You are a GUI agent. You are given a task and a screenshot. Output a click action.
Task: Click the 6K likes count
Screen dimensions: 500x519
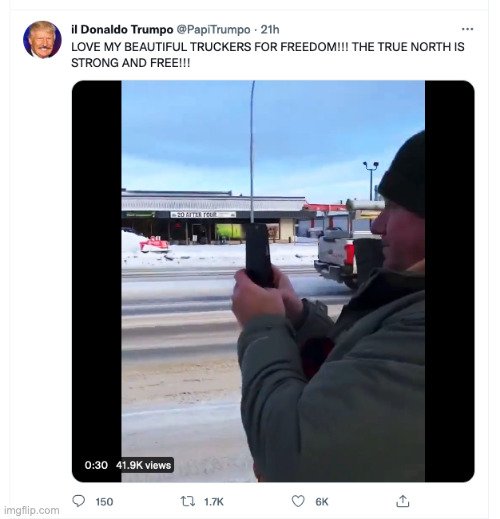tap(322, 502)
